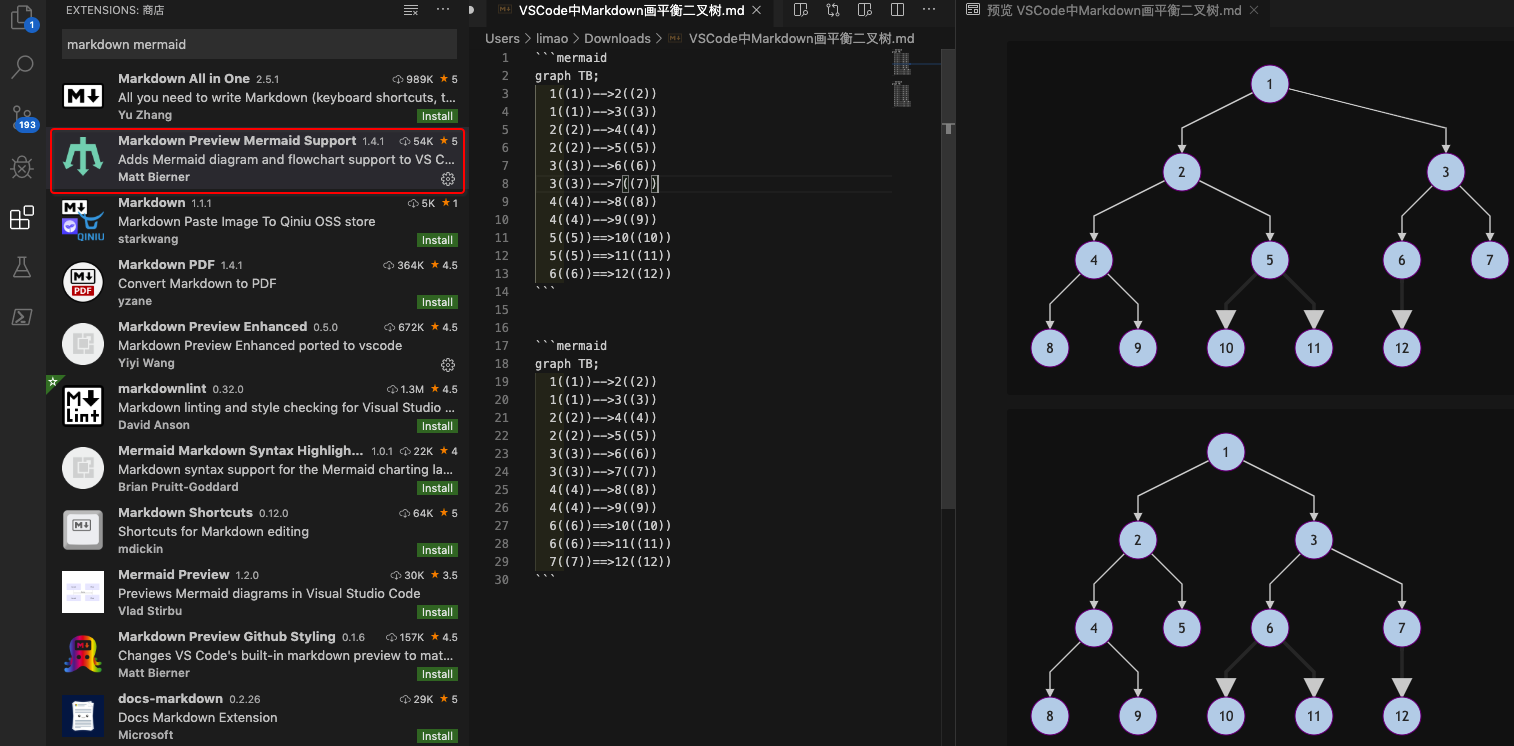Open the Search view in the activity bar
1514x746 pixels.
(22, 68)
